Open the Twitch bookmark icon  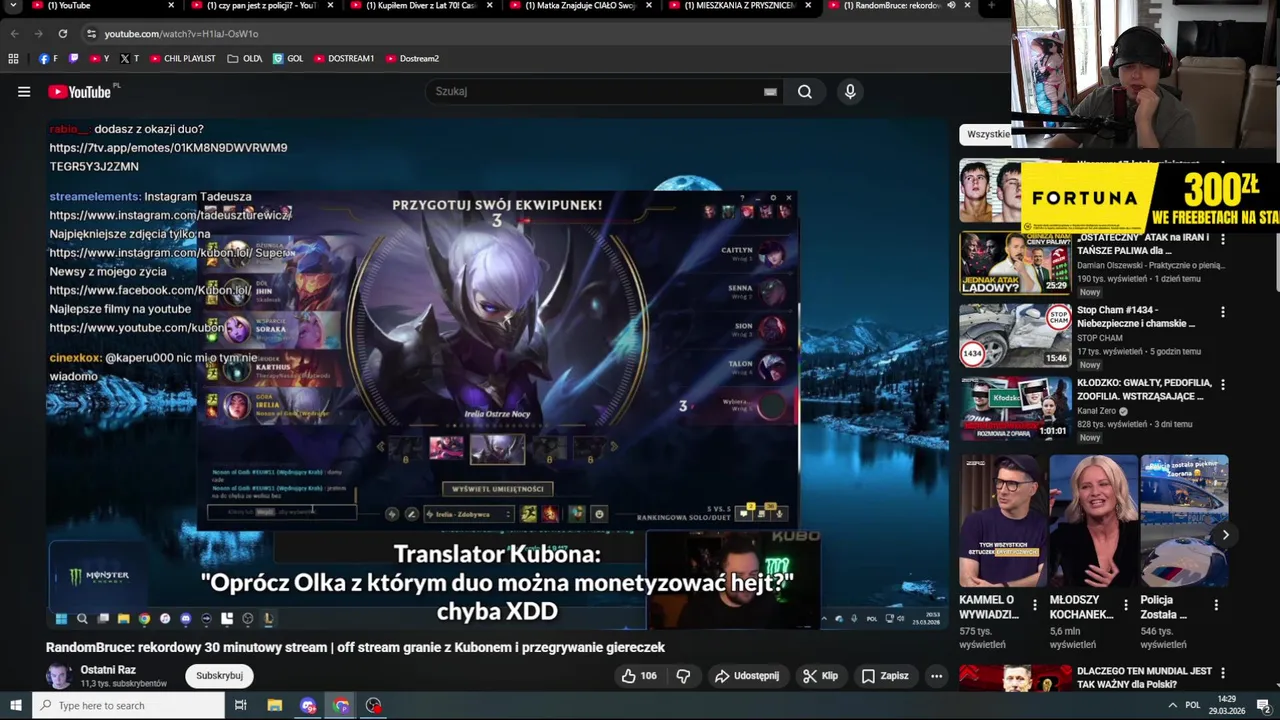74,59
